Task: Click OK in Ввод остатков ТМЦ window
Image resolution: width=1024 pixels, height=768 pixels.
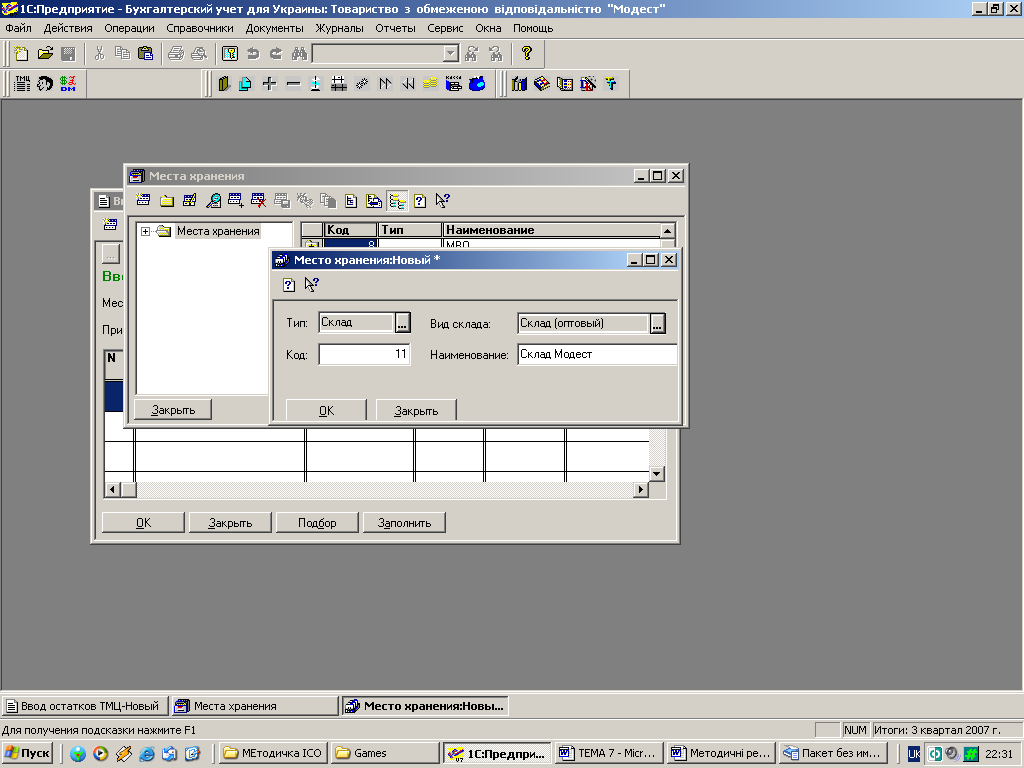Action: click(x=143, y=522)
